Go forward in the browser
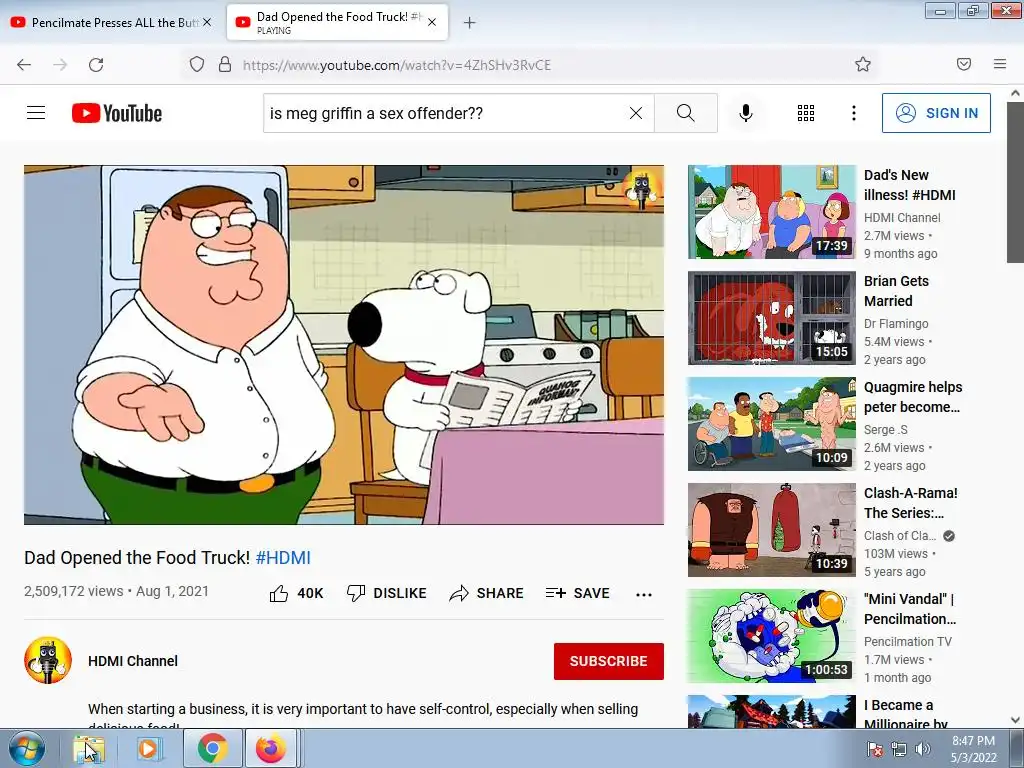Image resolution: width=1024 pixels, height=768 pixels. click(60, 65)
